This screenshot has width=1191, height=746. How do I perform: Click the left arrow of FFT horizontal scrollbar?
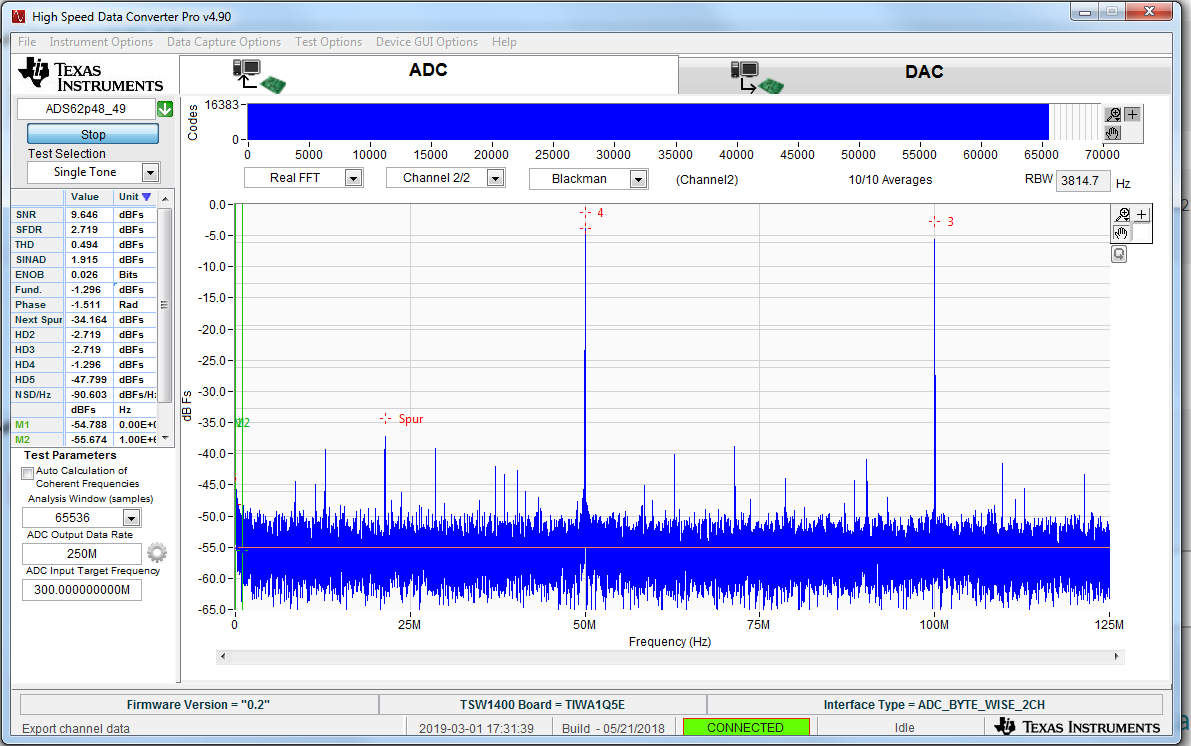click(223, 656)
